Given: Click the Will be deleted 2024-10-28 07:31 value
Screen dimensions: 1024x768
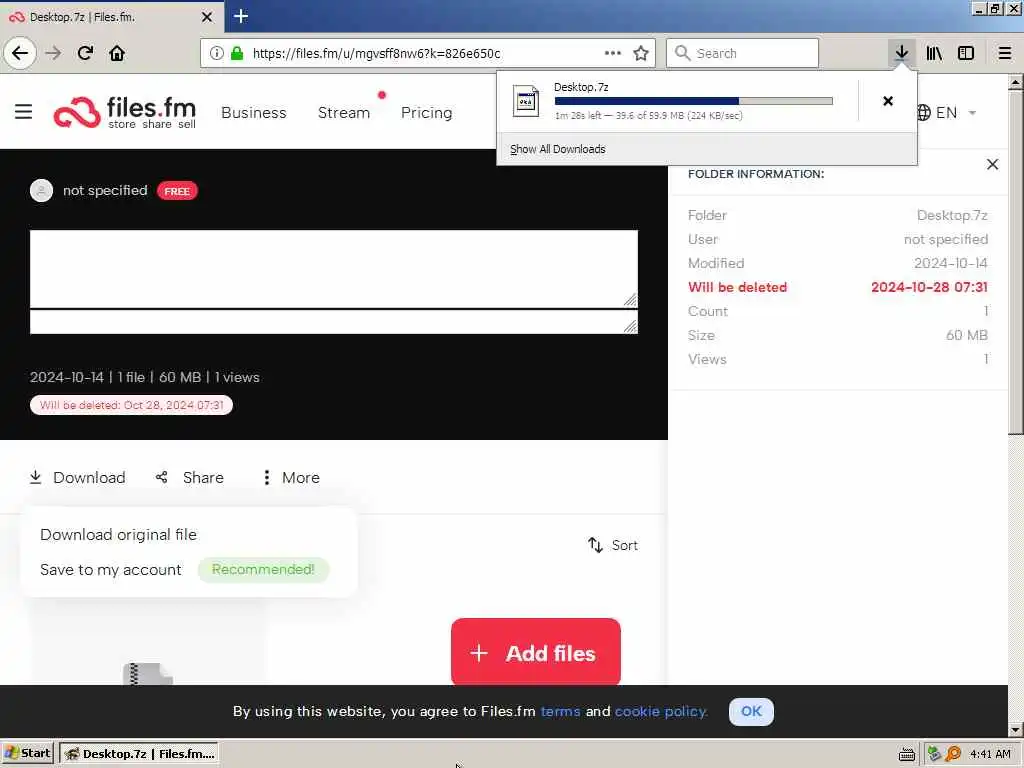Looking at the screenshot, I should tap(929, 287).
